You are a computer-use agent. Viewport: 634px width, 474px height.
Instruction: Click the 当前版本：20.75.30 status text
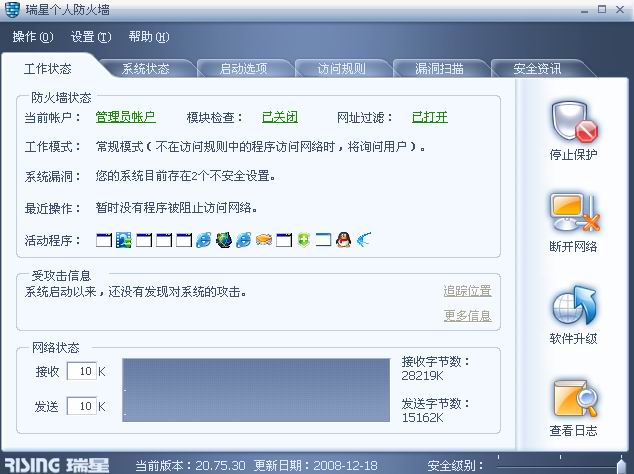point(190,466)
